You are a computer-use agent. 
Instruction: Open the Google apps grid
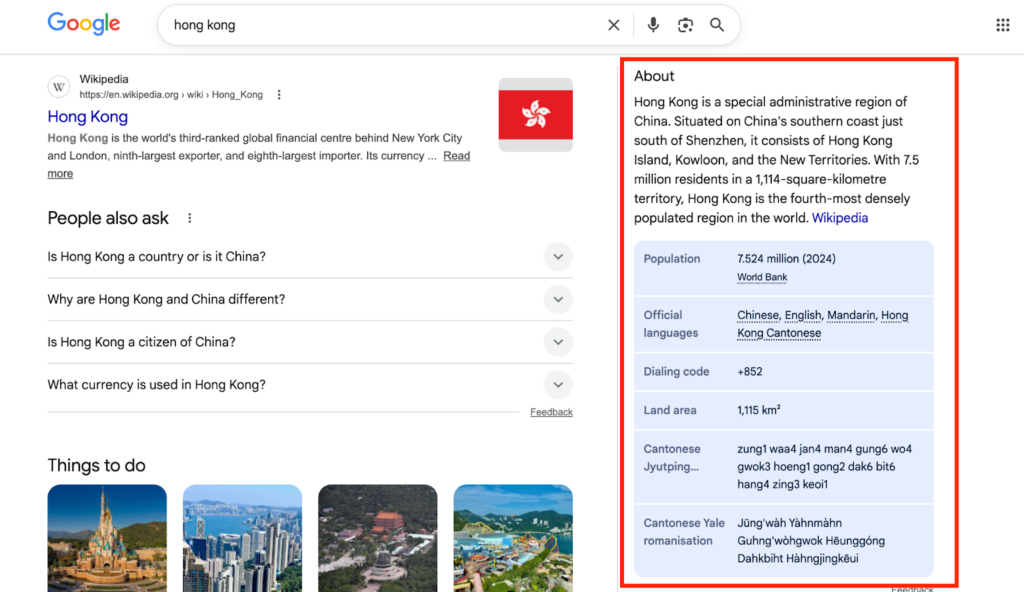(x=1002, y=24)
